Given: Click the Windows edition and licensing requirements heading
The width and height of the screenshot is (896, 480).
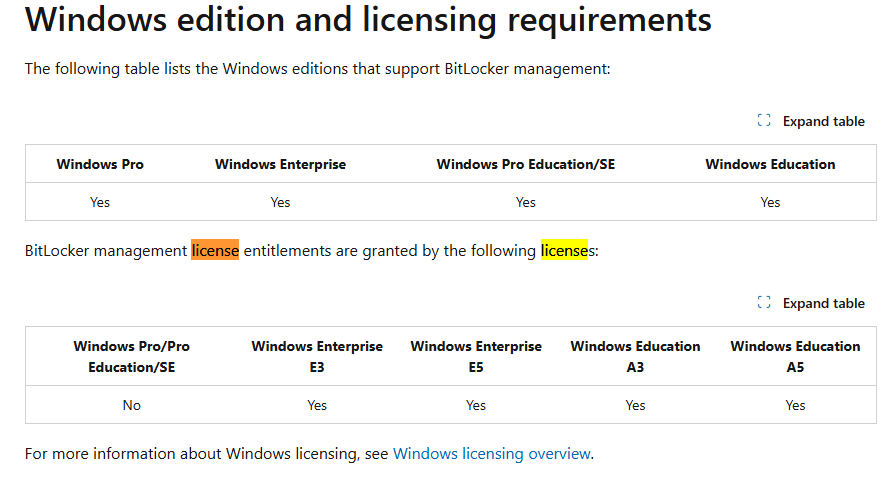Looking at the screenshot, I should click(368, 19).
